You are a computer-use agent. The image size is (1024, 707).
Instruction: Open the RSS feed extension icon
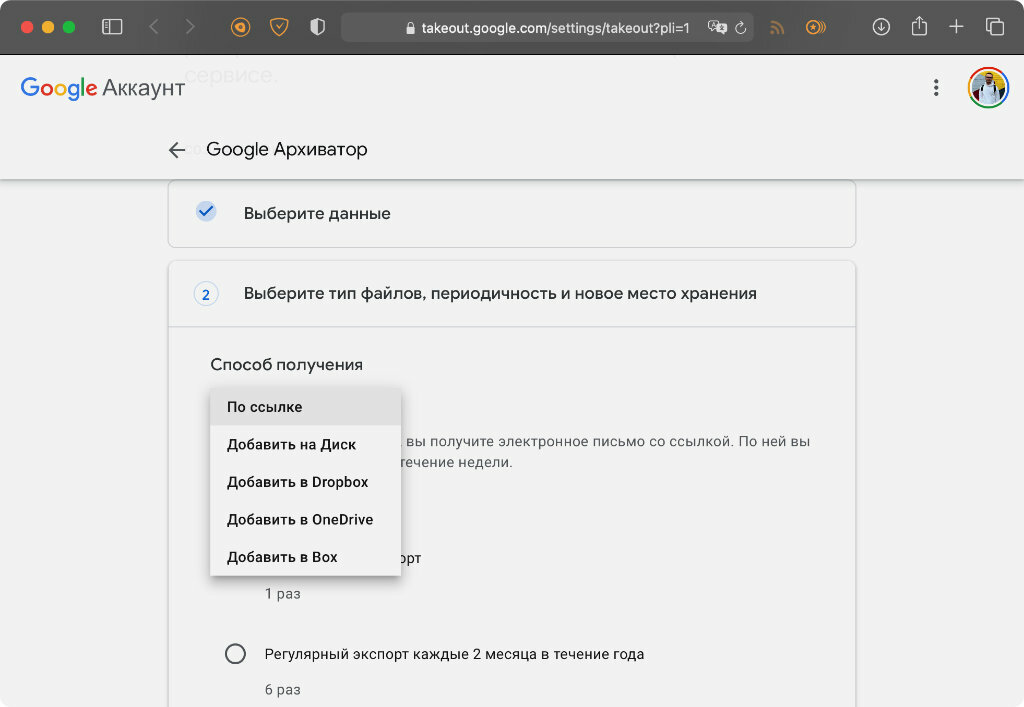point(776,27)
